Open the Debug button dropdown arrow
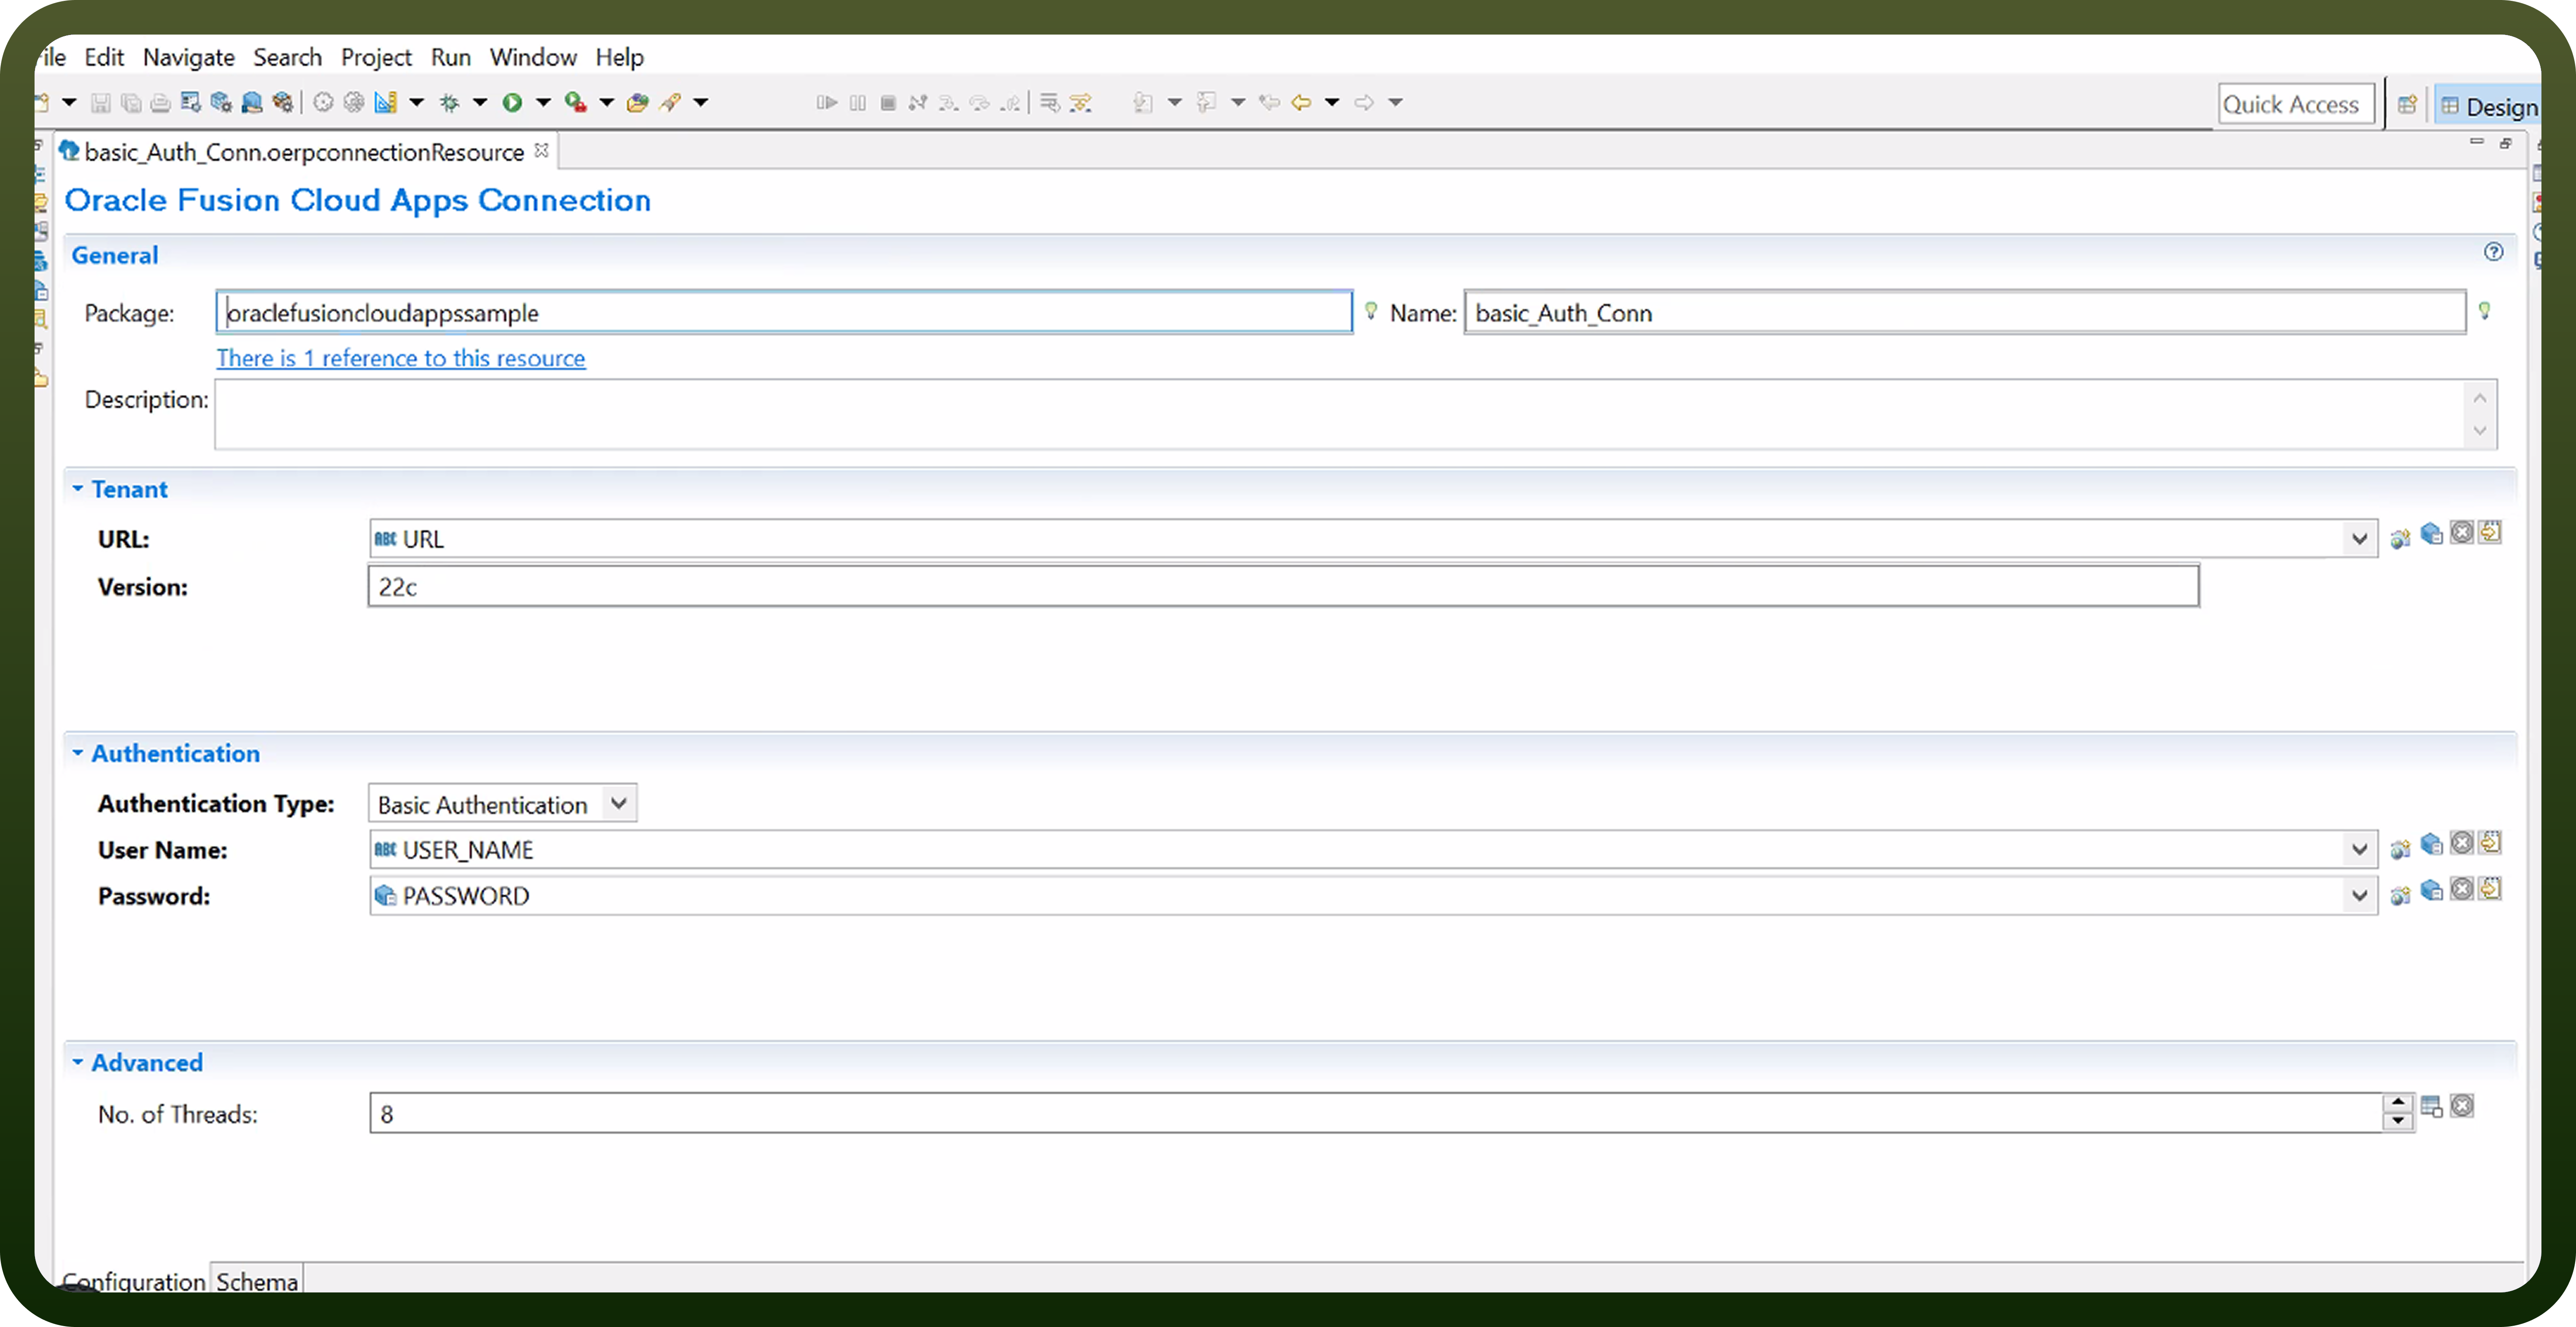This screenshot has width=2576, height=1327. tap(480, 102)
